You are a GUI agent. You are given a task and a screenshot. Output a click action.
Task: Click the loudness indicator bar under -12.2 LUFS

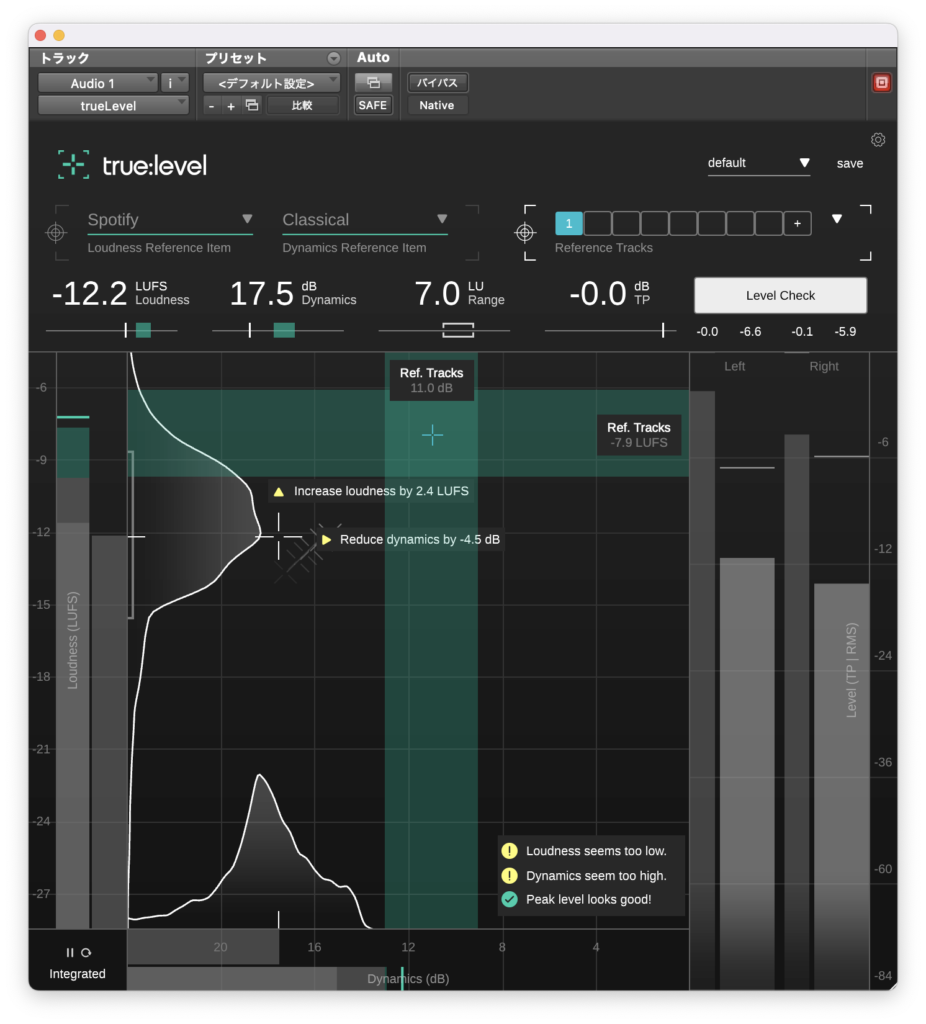click(x=112, y=330)
